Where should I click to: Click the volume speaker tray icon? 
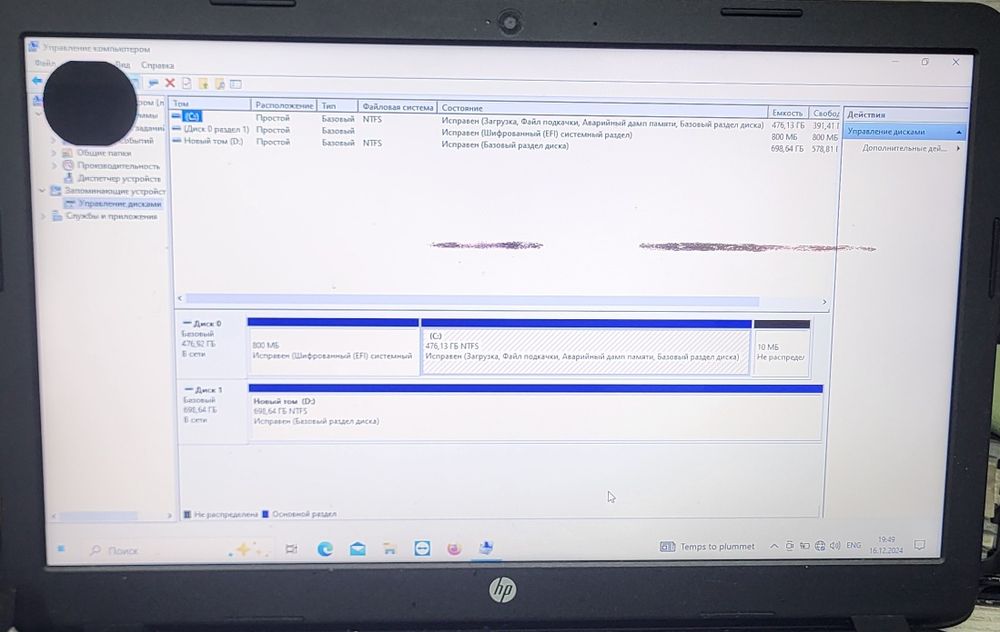pyautogui.click(x=835, y=546)
